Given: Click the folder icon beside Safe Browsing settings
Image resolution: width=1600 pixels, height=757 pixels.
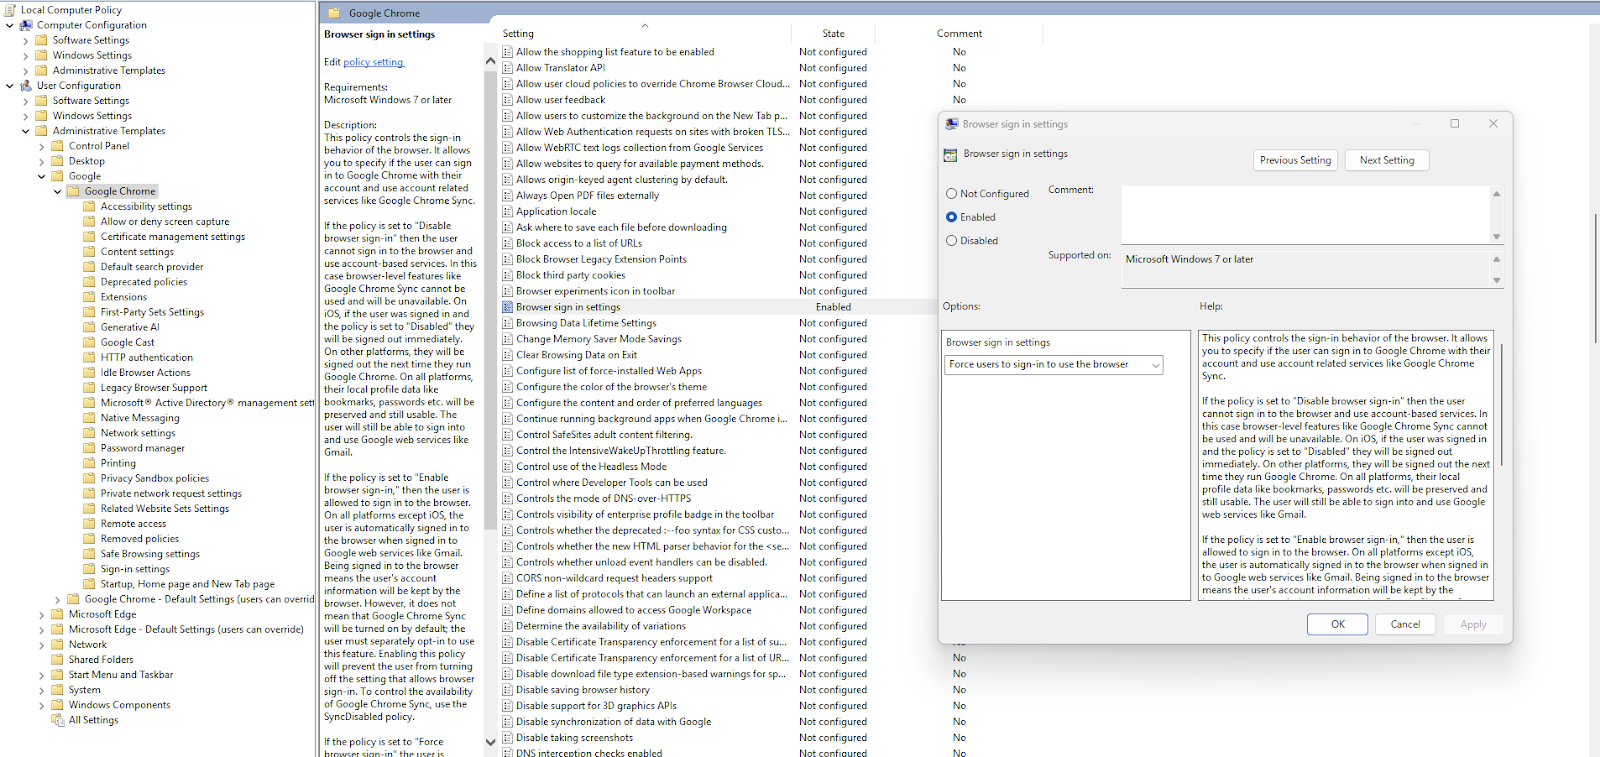Looking at the screenshot, I should pyautogui.click(x=90, y=554).
